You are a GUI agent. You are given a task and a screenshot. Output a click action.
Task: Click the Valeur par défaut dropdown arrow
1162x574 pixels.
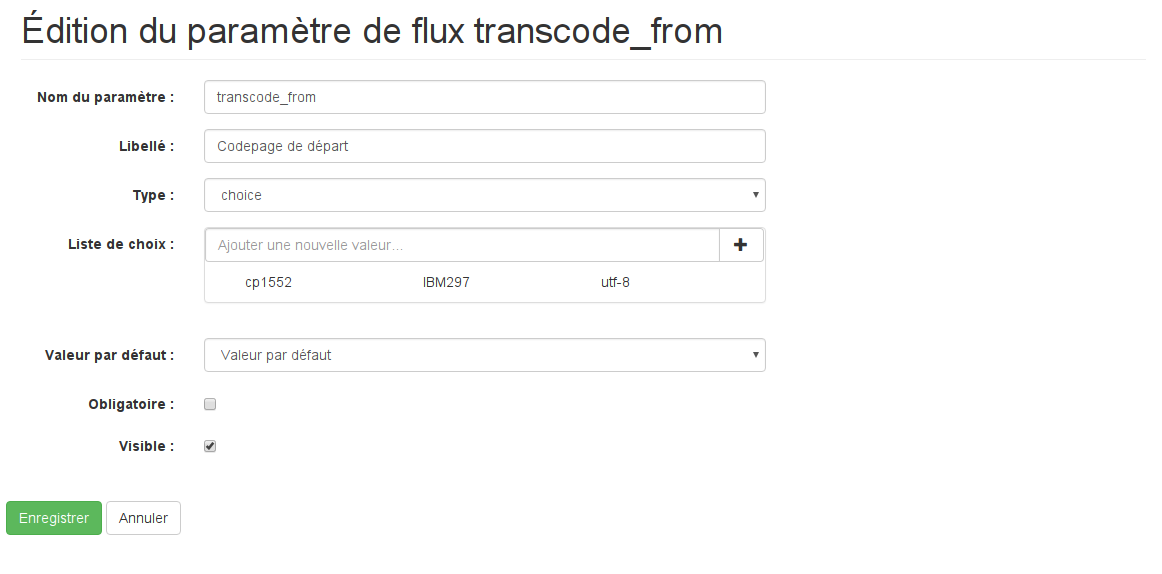click(755, 356)
